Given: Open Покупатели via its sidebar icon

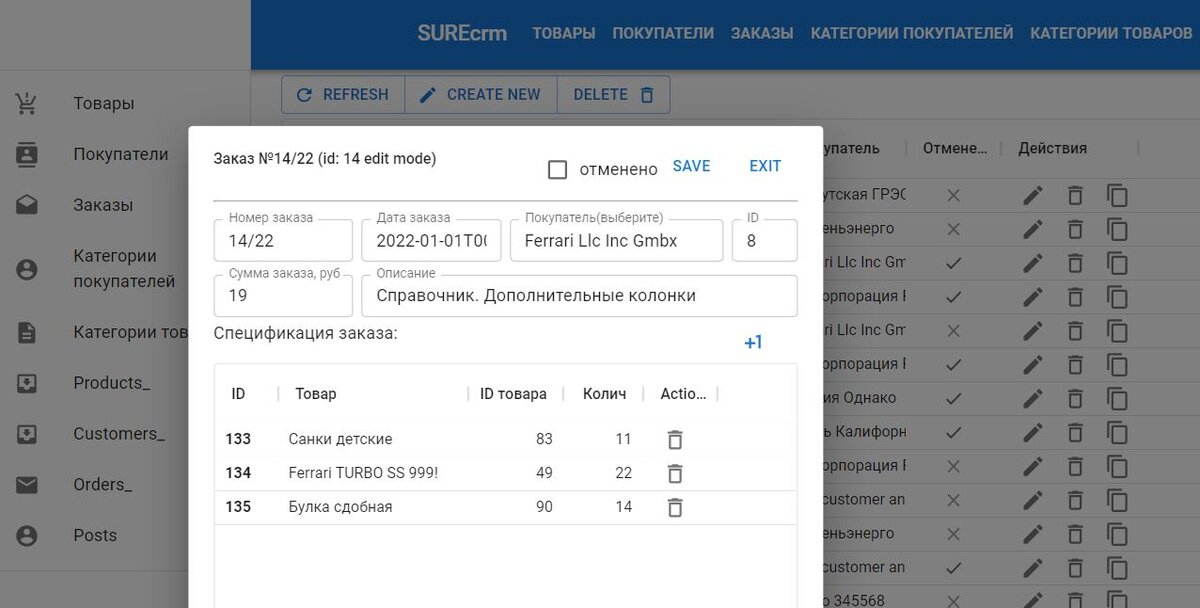Looking at the screenshot, I should click(x=27, y=153).
